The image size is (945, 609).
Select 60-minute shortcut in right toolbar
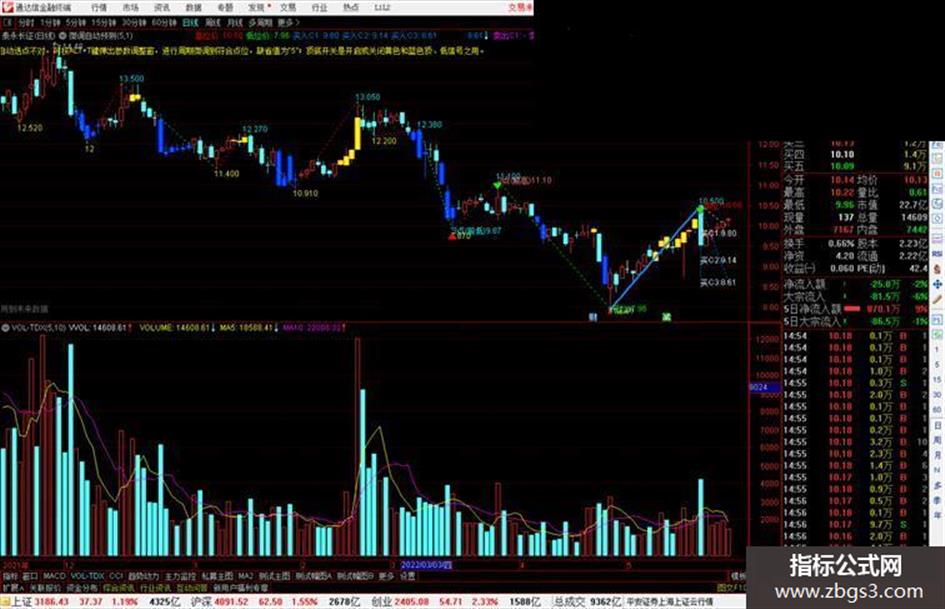tap(937, 410)
